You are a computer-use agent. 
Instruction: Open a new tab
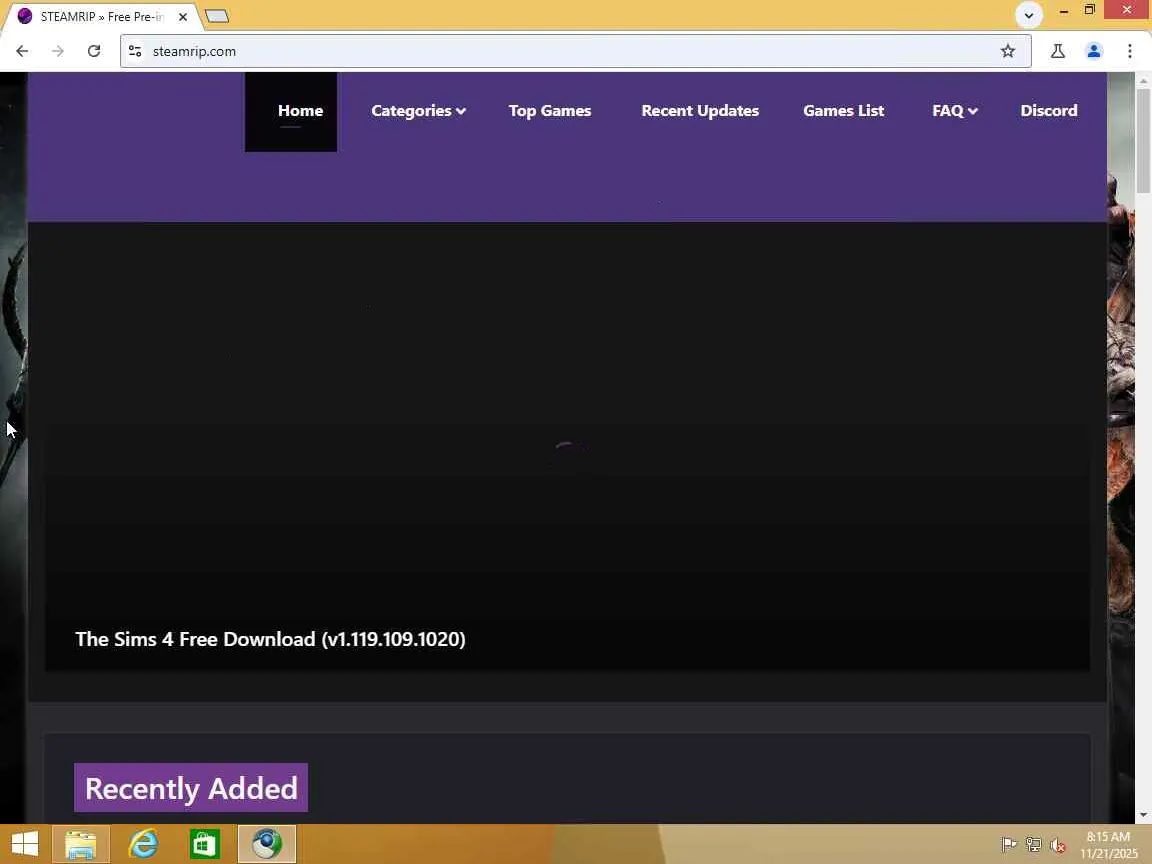pos(217,16)
